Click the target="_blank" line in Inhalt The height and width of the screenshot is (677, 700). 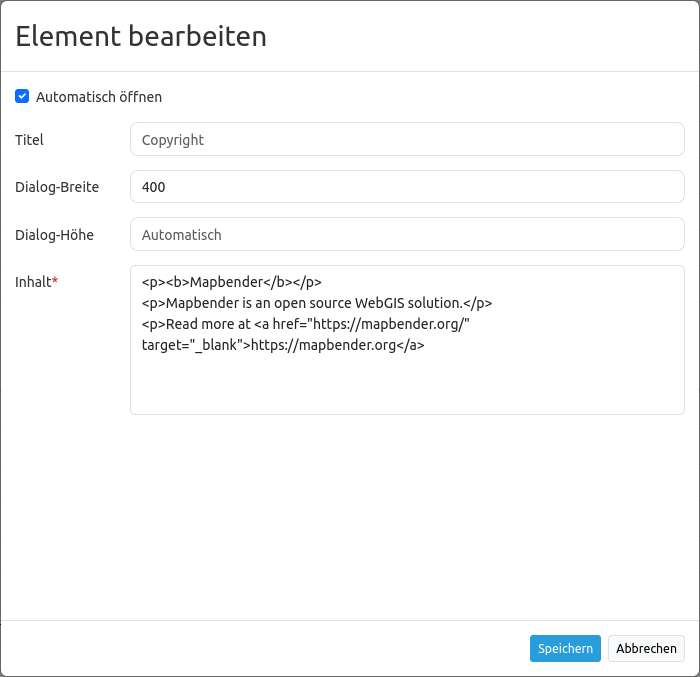(195, 345)
